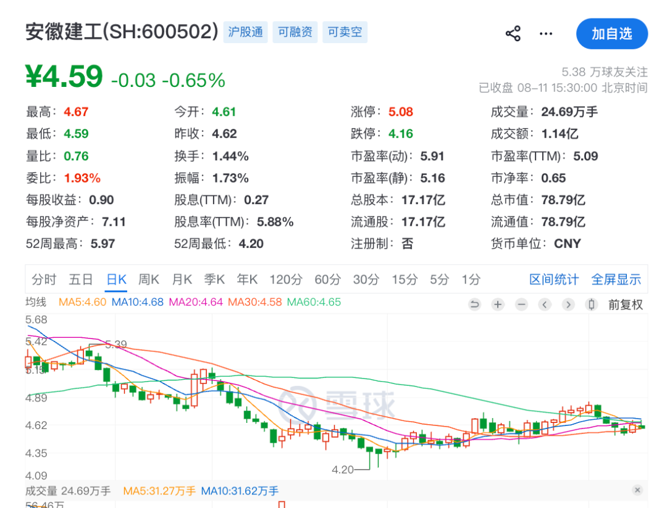This screenshot has width=667, height=508.
Task: Switch to the 五日 chart tab
Action: pos(81,280)
